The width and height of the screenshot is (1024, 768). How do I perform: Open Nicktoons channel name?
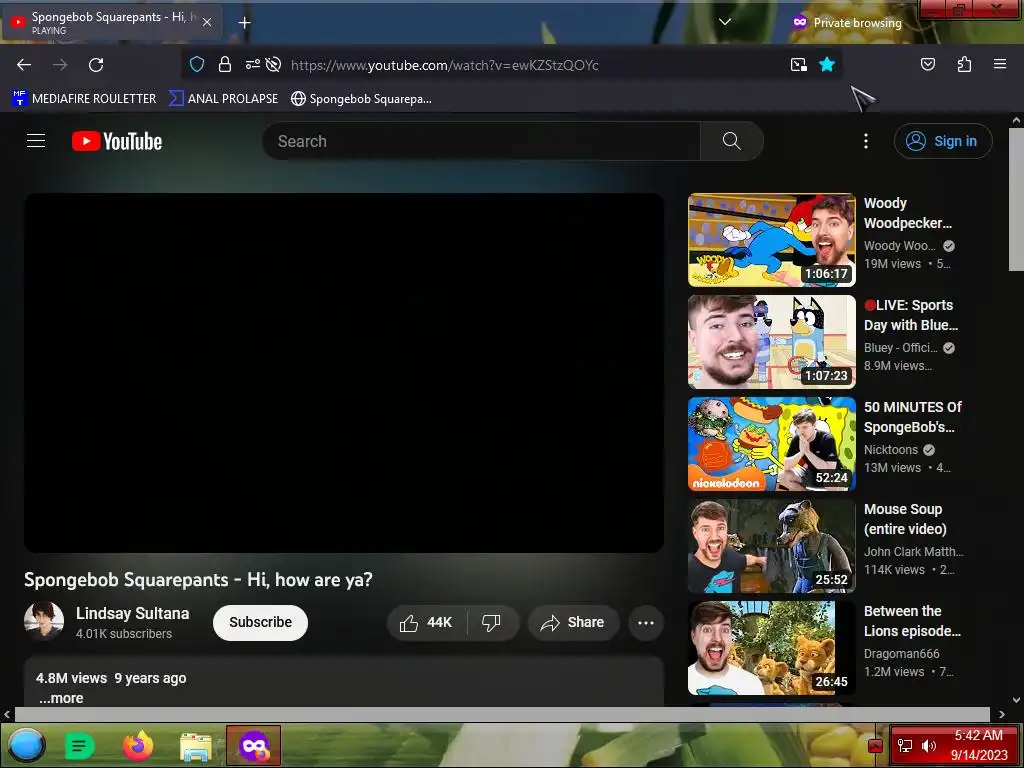[891, 450]
